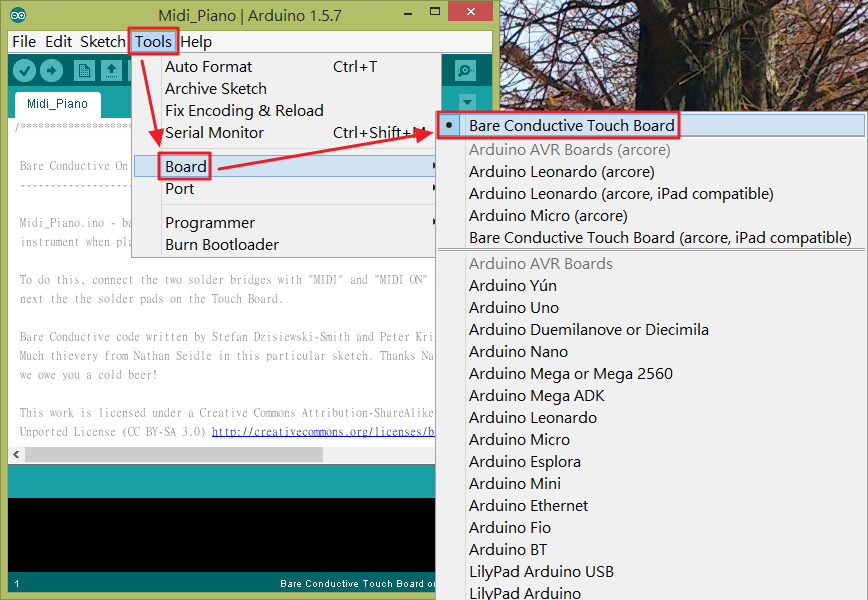Image resolution: width=868 pixels, height=600 pixels.
Task: Open the creativecommons.org license link
Action: click(x=323, y=432)
